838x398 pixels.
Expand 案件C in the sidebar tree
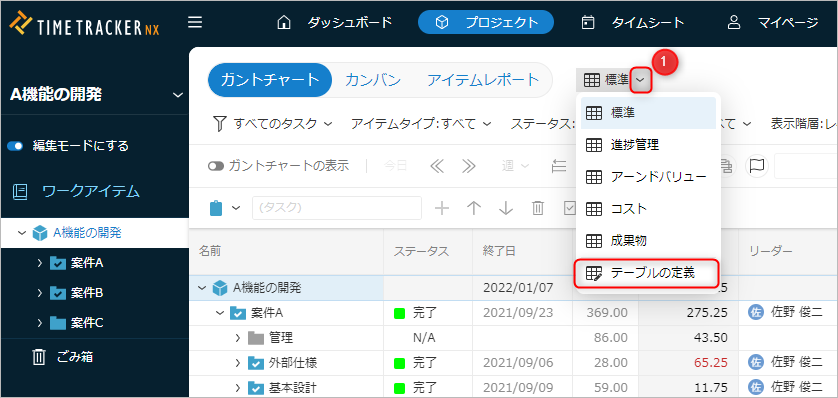point(40,323)
